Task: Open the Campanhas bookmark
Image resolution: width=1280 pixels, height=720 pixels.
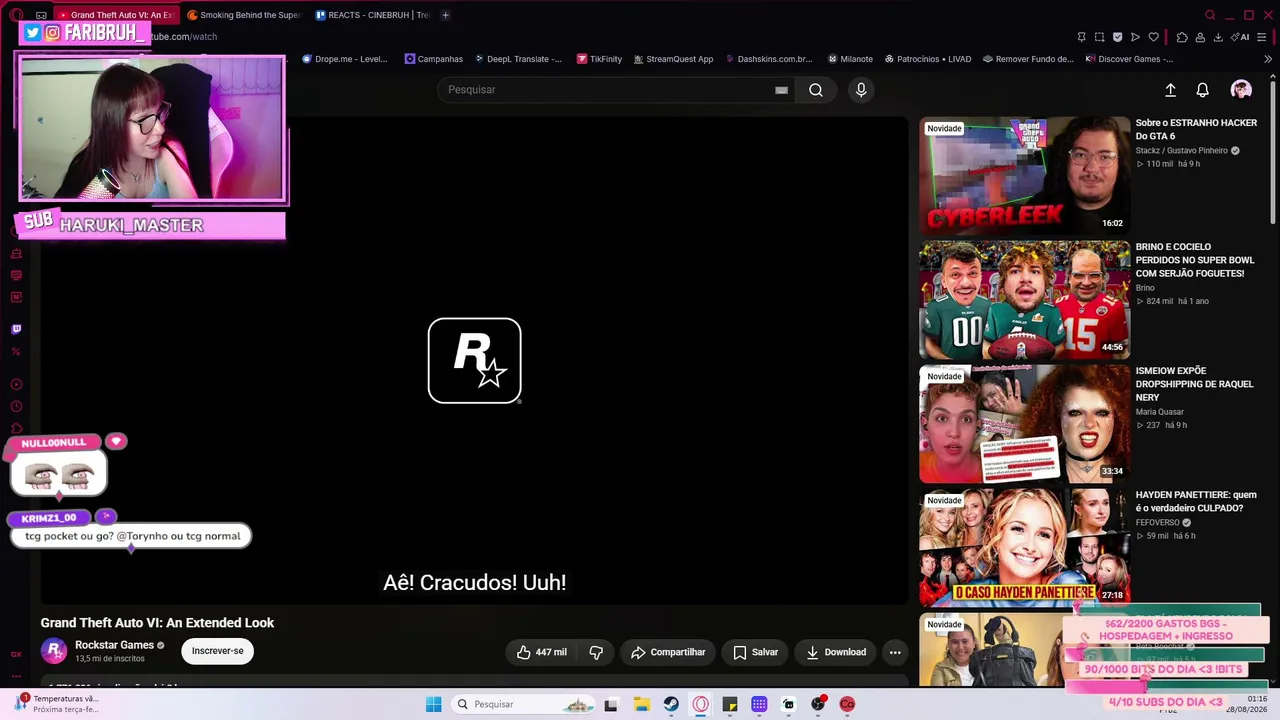Action: pyautogui.click(x=433, y=59)
